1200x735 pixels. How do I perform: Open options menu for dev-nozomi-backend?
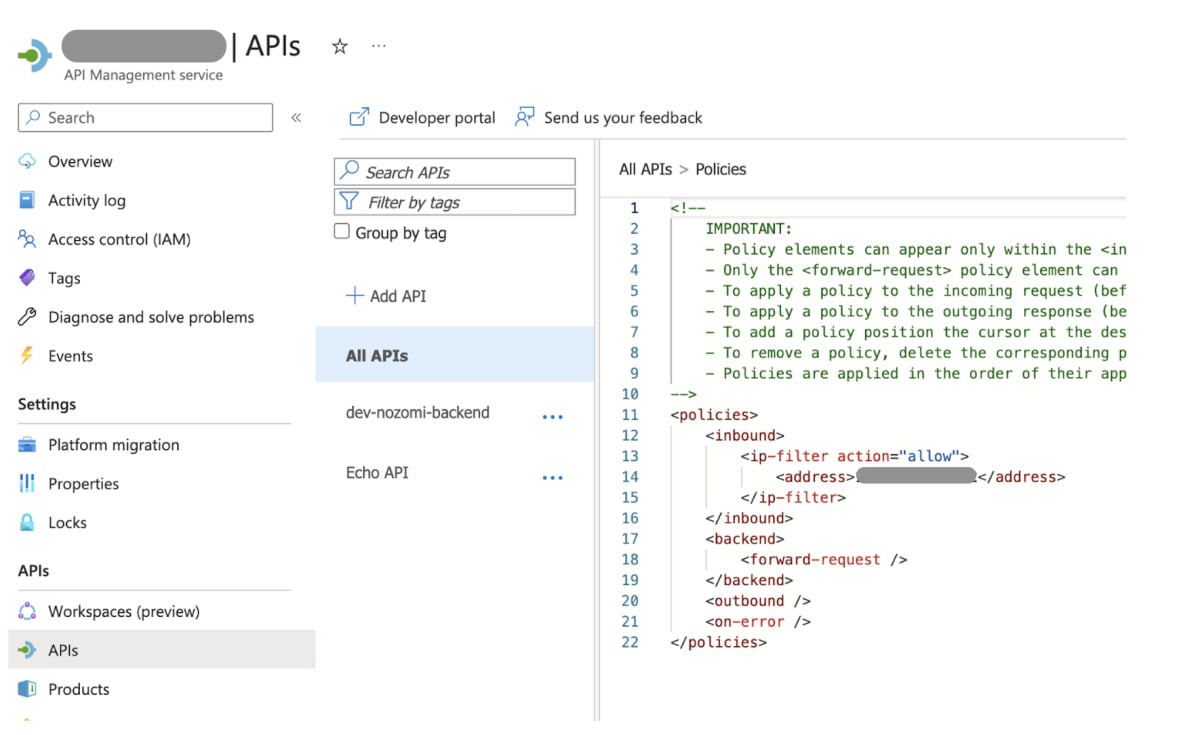(552, 417)
